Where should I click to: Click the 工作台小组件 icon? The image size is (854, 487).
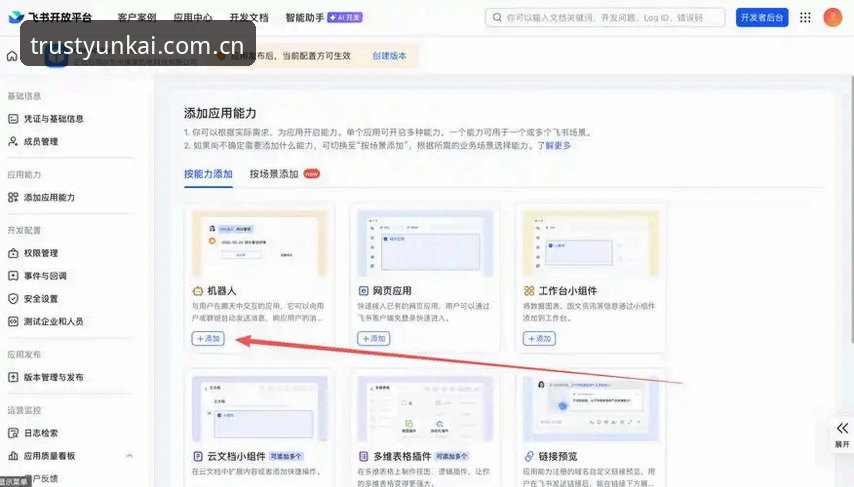pos(529,291)
